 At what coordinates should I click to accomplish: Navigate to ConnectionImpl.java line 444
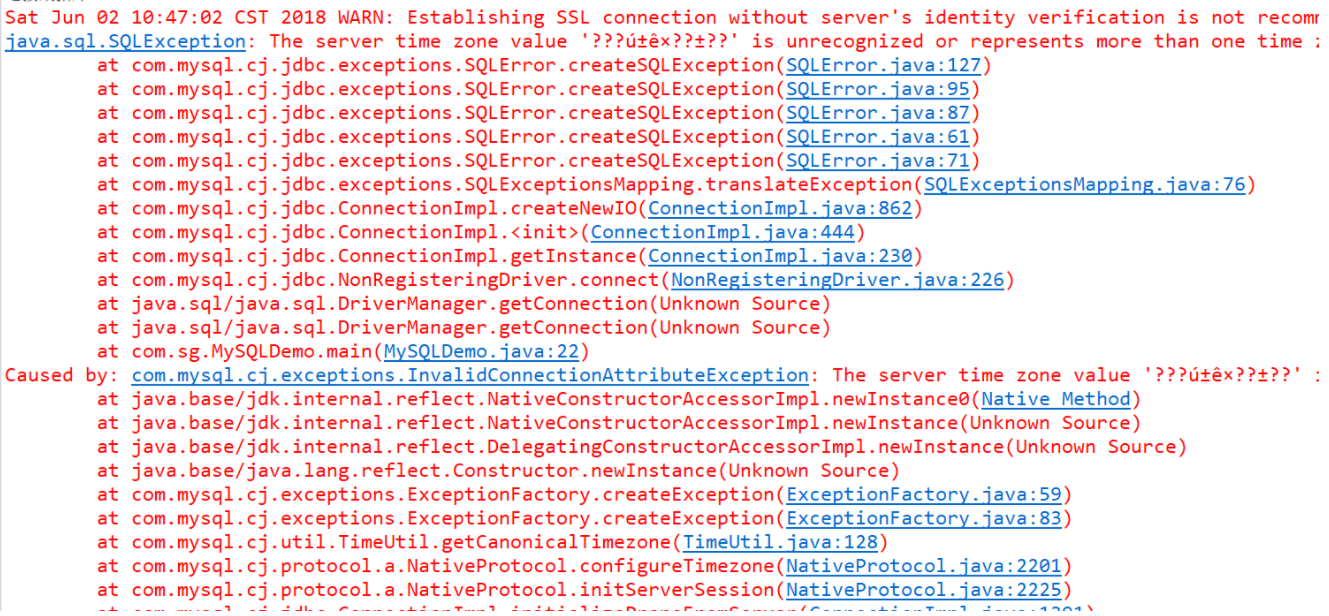724,232
